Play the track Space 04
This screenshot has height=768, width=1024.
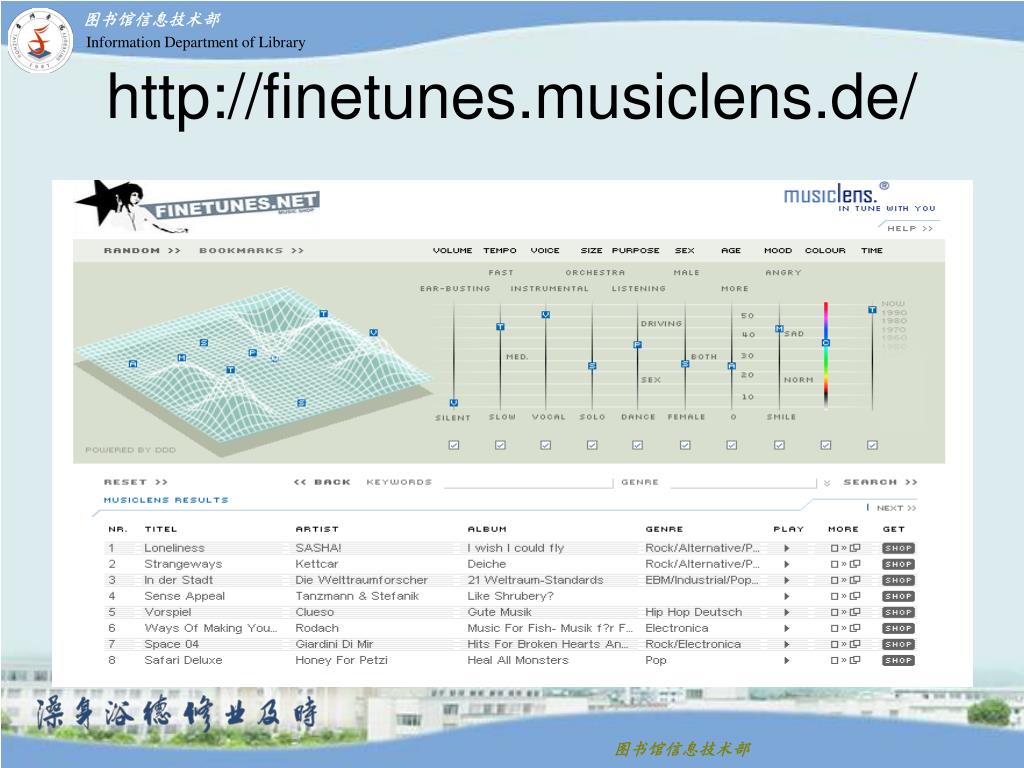787,645
